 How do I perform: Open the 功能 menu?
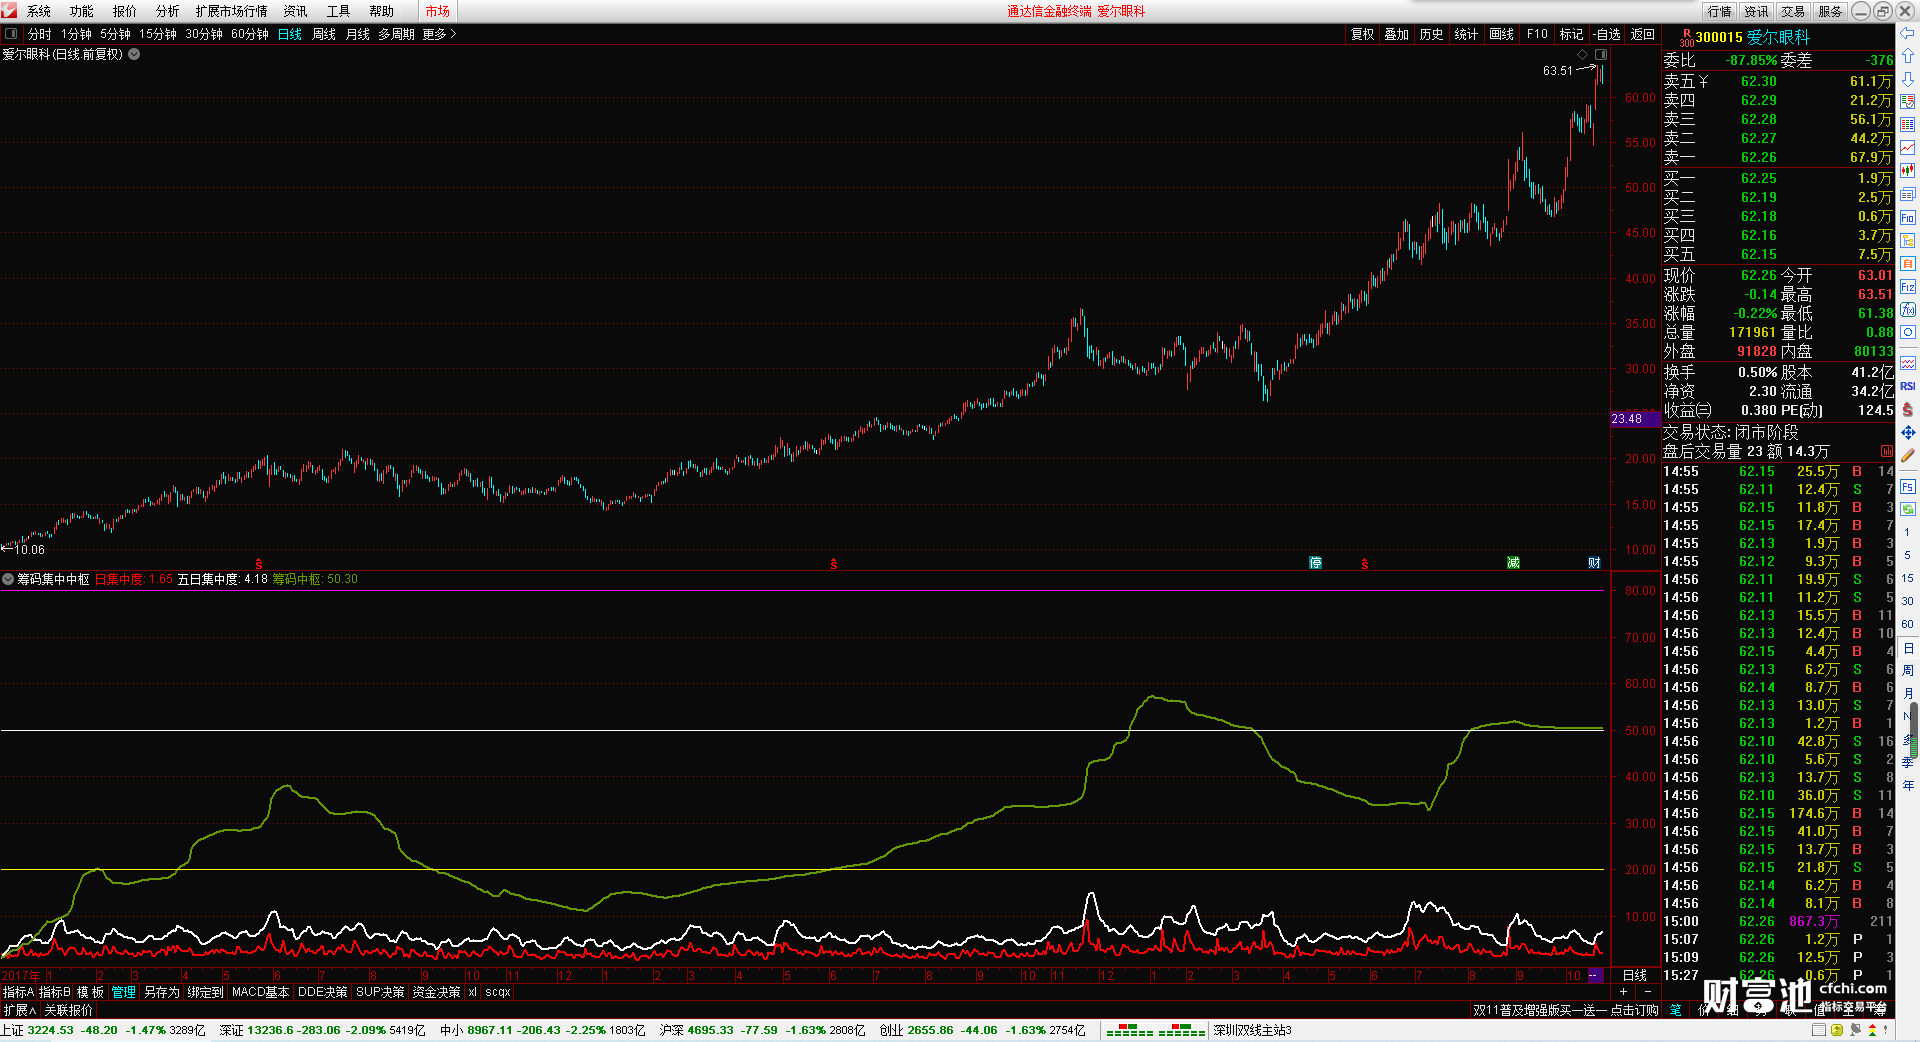tap(82, 11)
